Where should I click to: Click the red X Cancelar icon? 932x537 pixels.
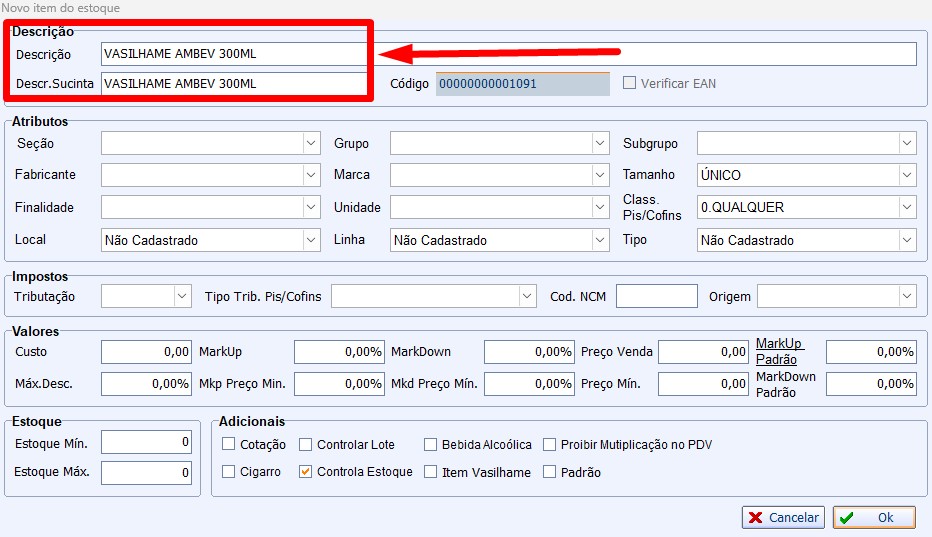tap(755, 517)
